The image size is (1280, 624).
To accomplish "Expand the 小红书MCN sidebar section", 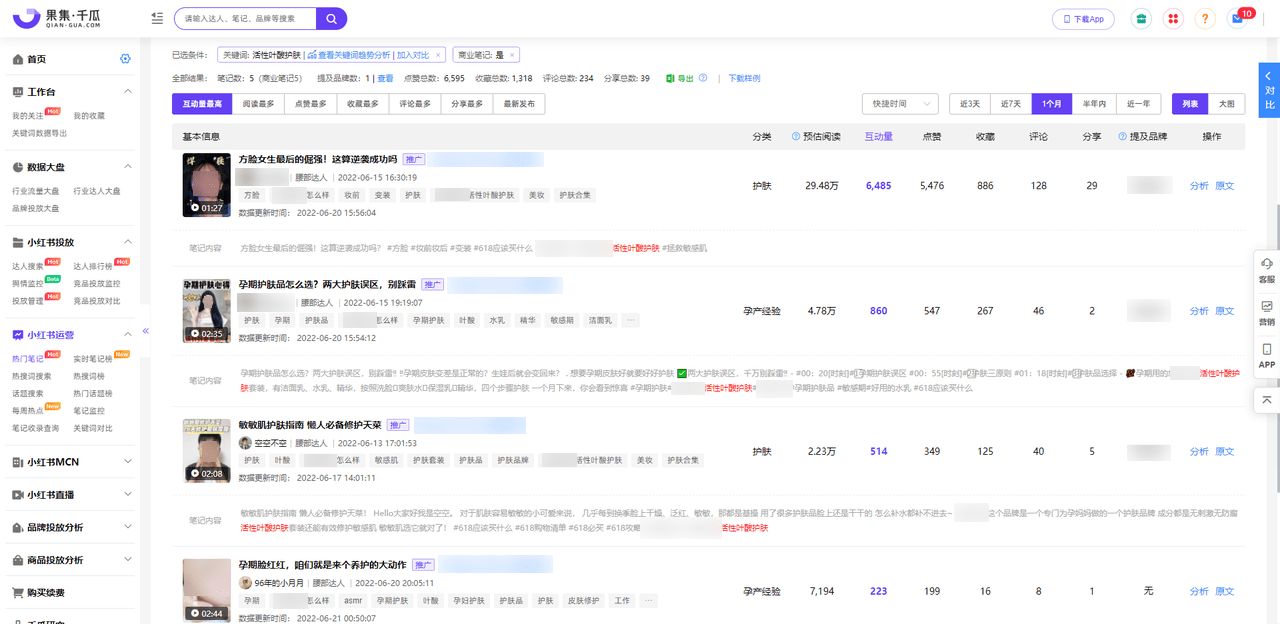I will [x=128, y=462].
